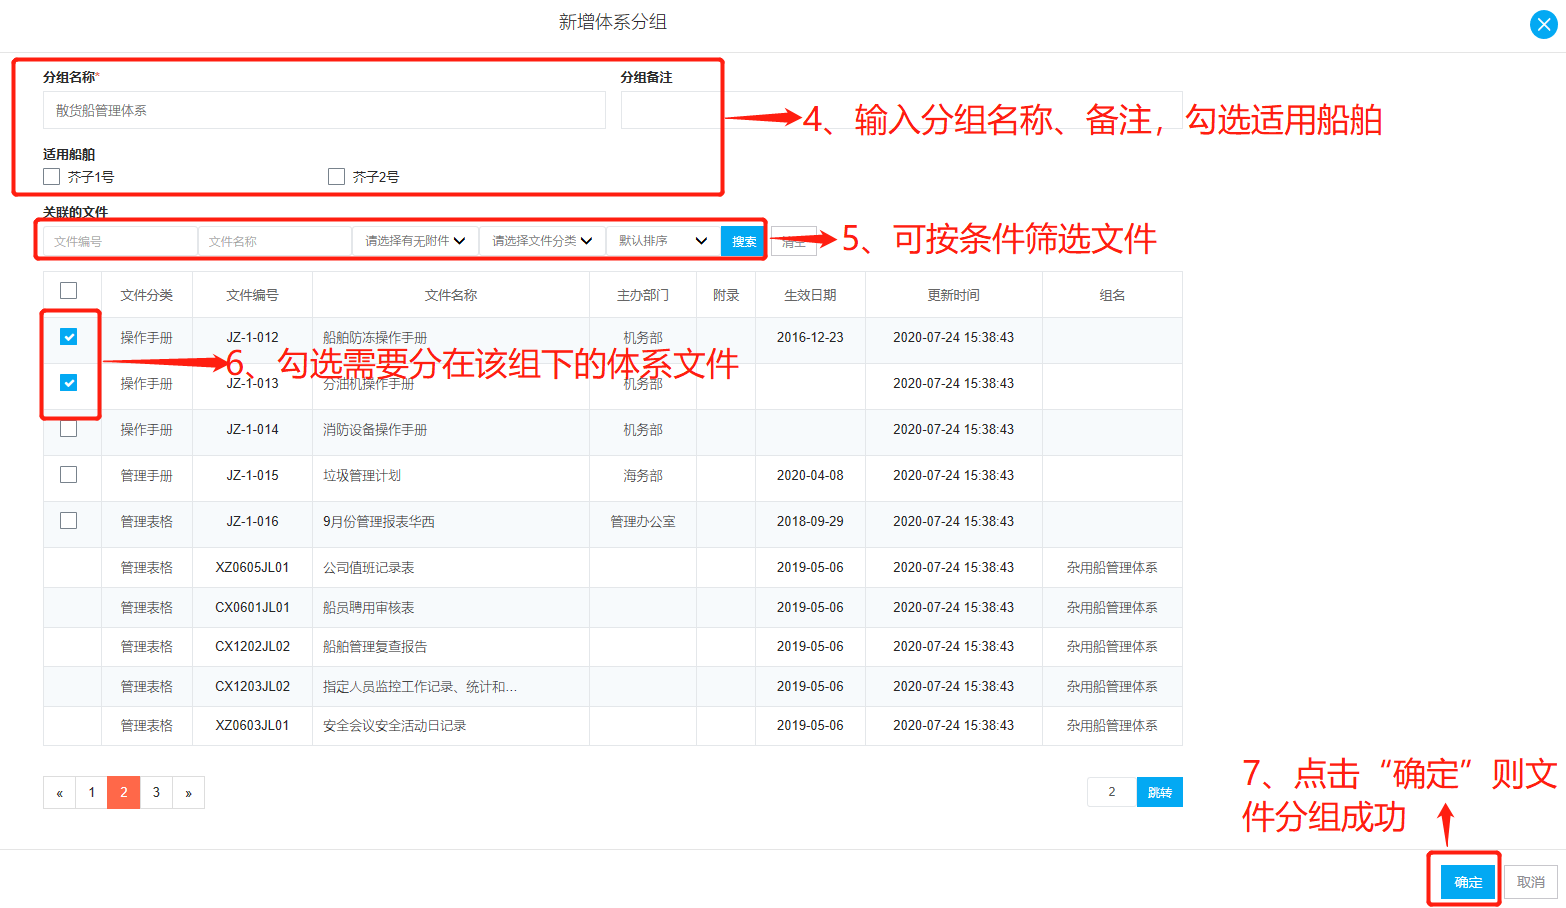Go to page 3
The width and height of the screenshot is (1566, 908).
click(x=156, y=792)
